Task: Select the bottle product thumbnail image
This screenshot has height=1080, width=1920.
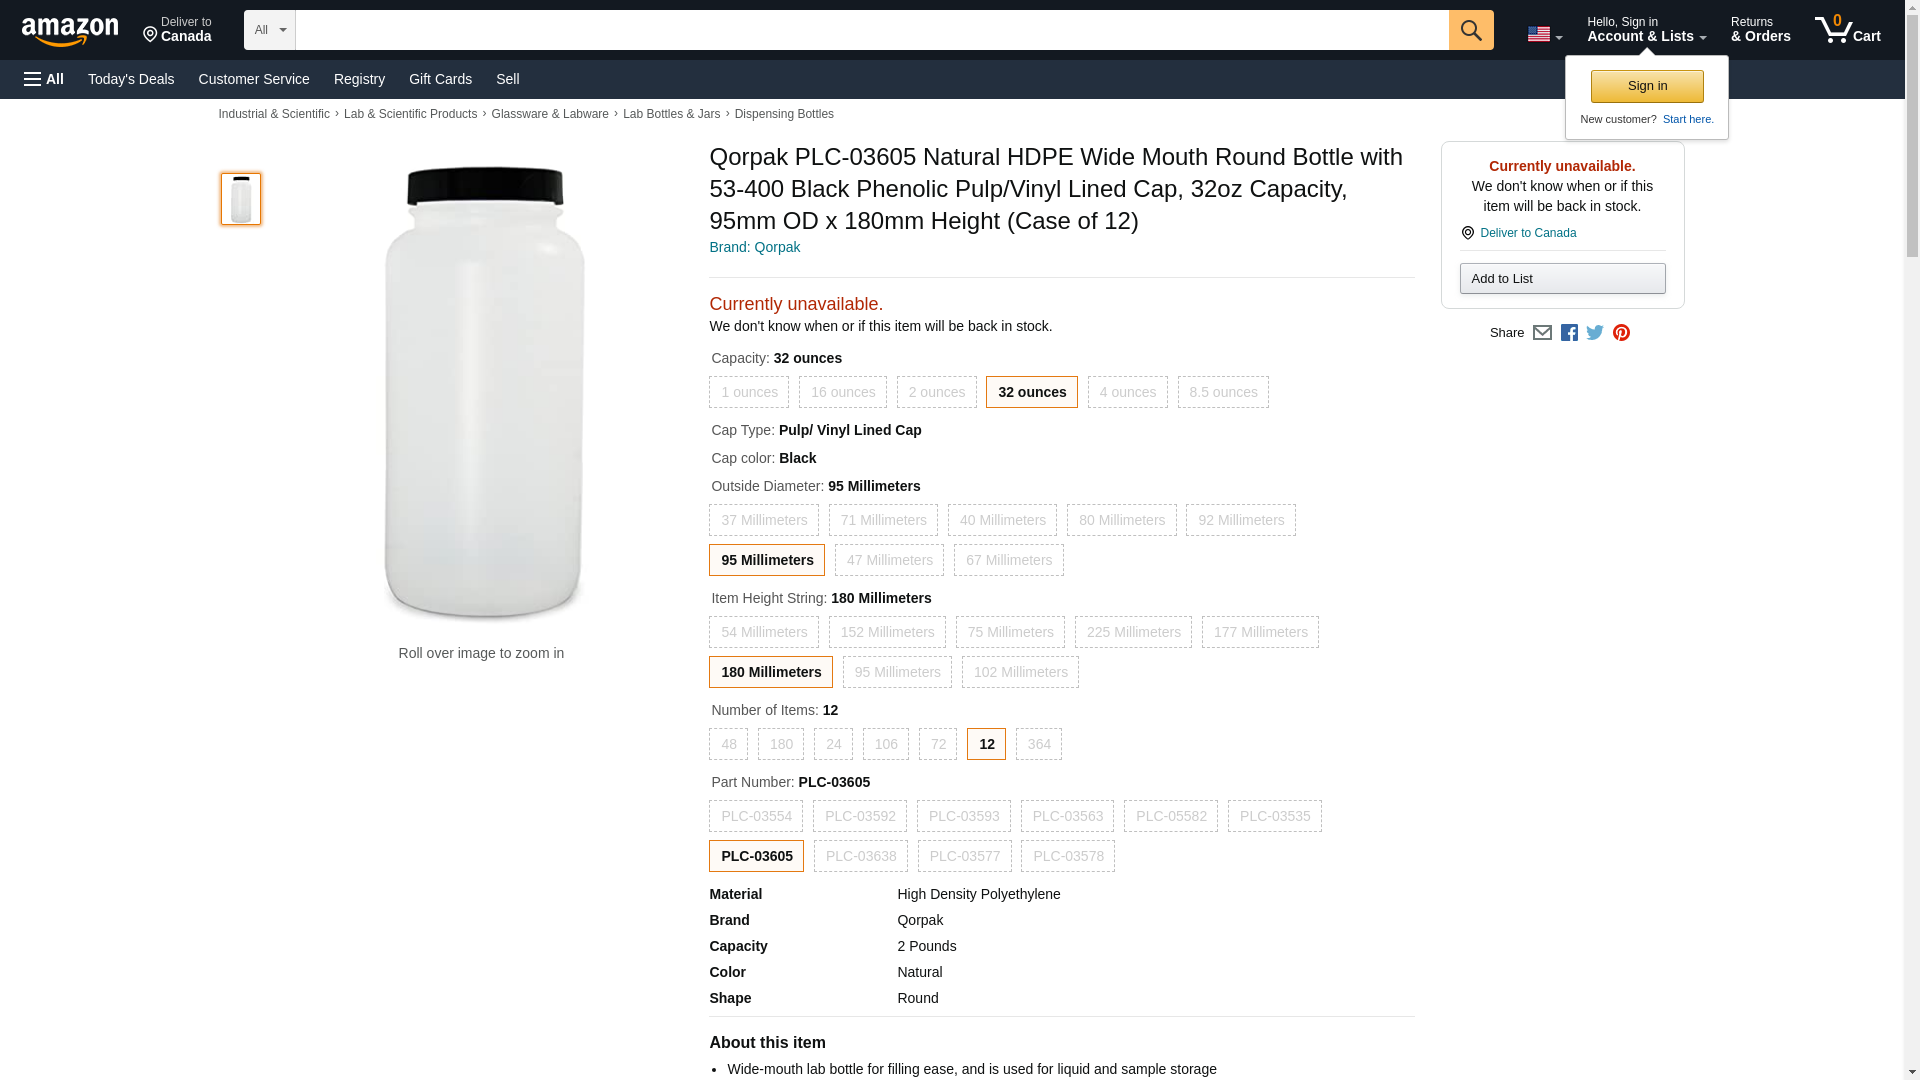Action: (241, 199)
